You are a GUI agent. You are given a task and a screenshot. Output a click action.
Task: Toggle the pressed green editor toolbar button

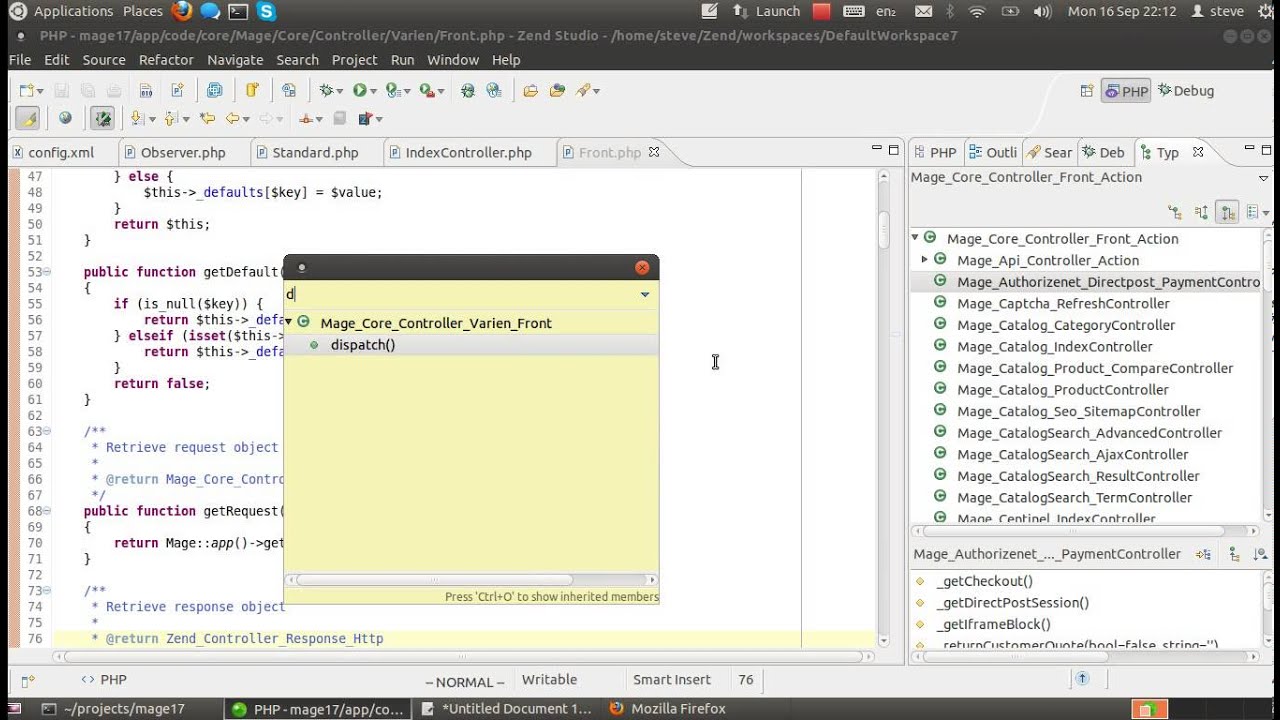pyautogui.click(x=102, y=118)
